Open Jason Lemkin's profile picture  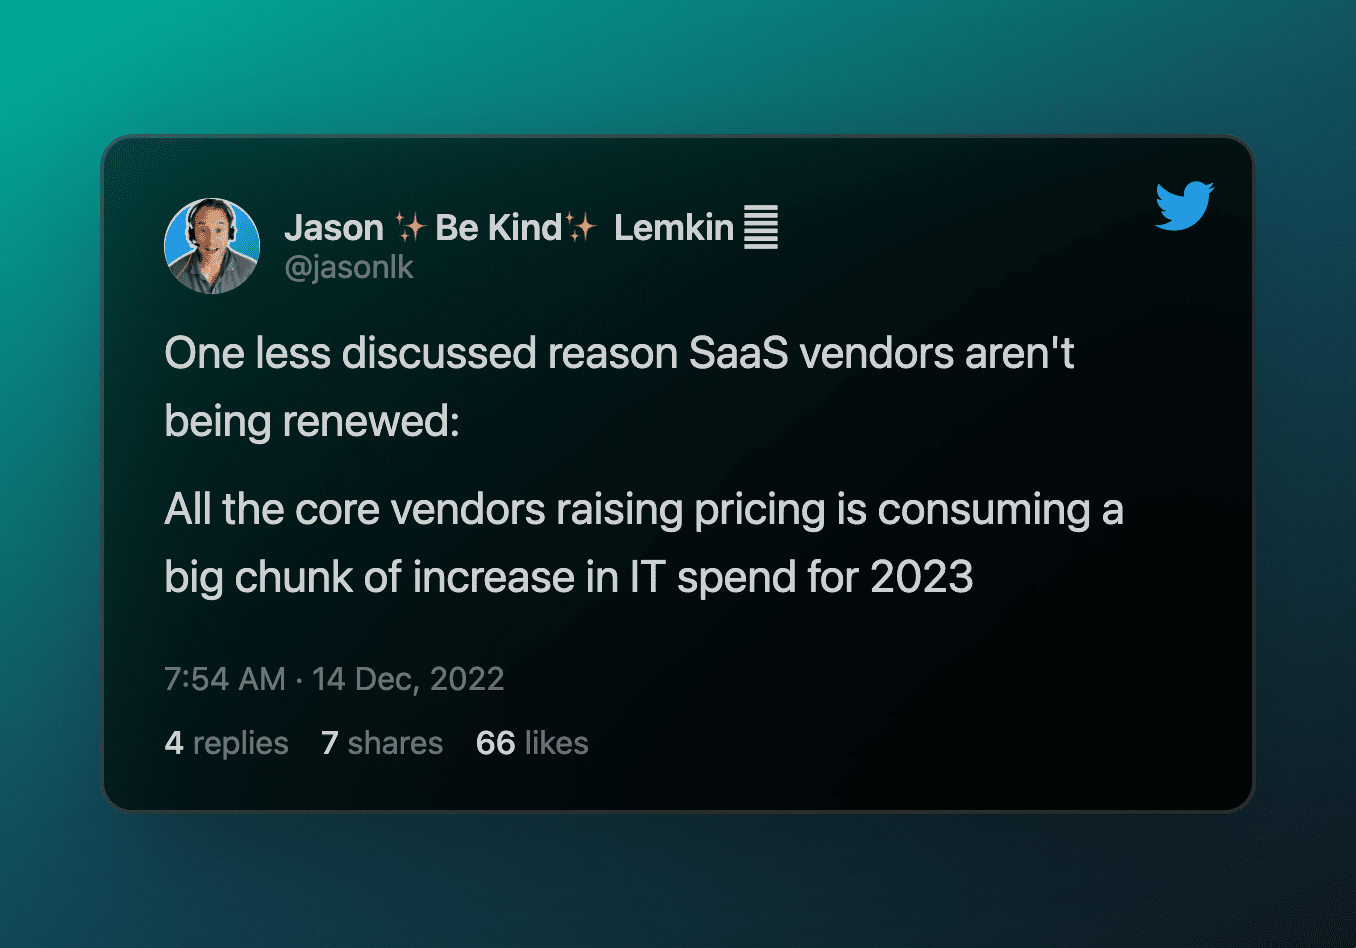click(212, 246)
